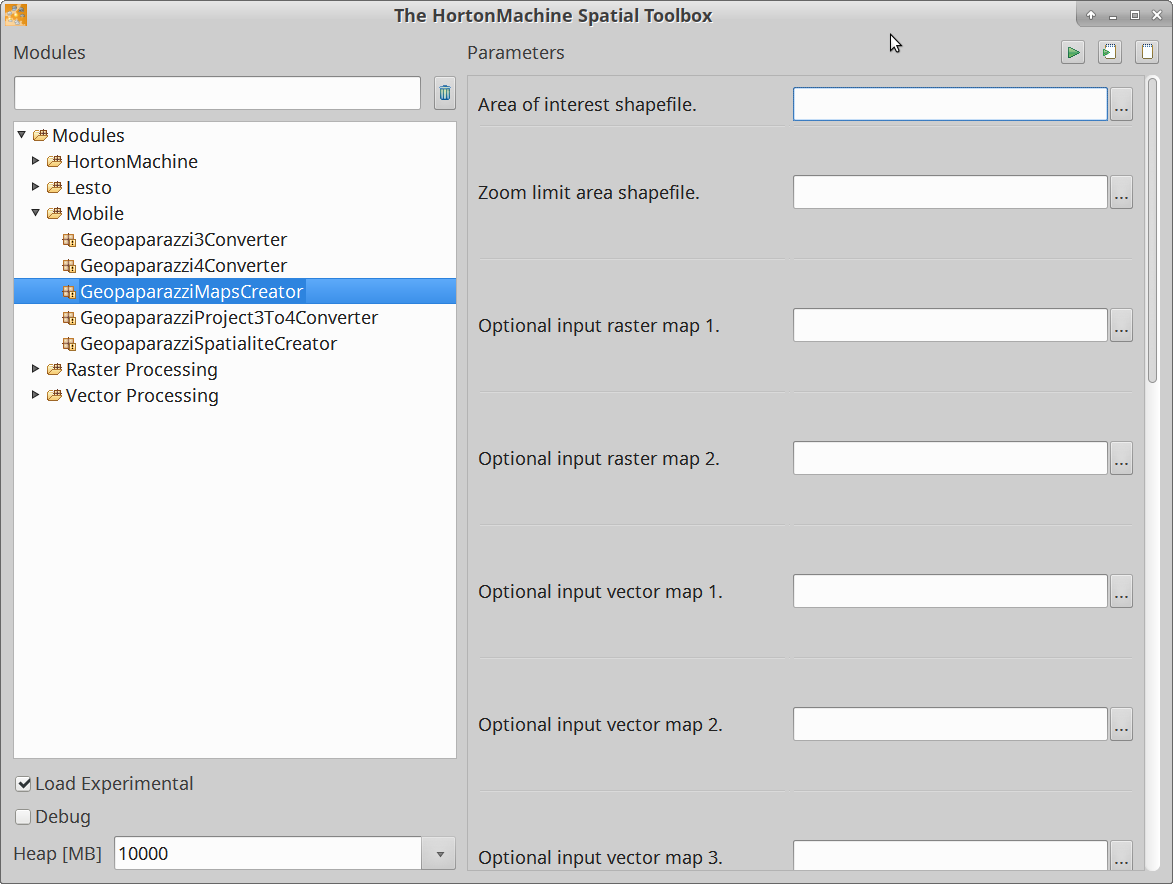Toggle the Load Experimental checkbox
Image resolution: width=1173 pixels, height=884 pixels.
(x=23, y=784)
